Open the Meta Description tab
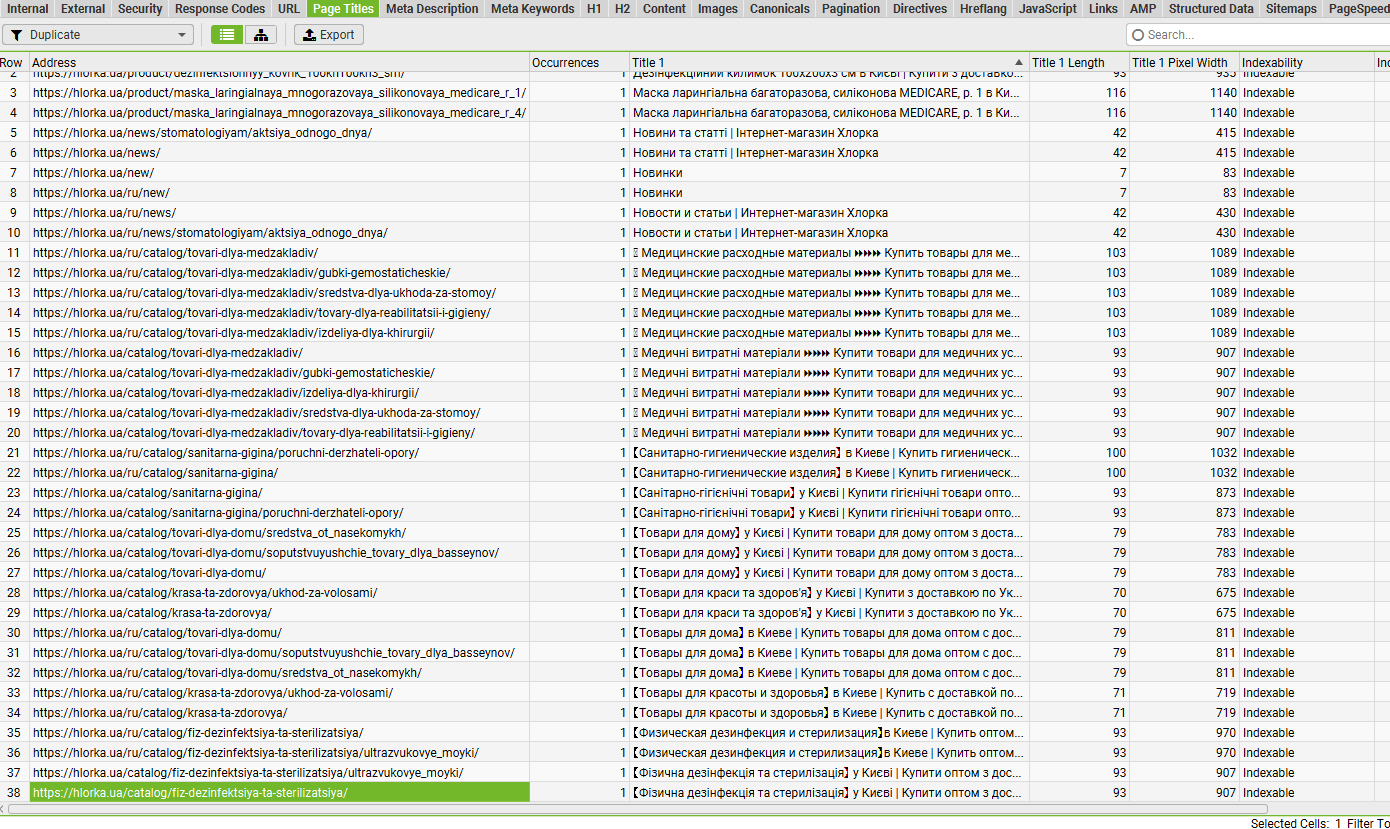Image resolution: width=1390 pixels, height=829 pixels. pyautogui.click(x=432, y=9)
